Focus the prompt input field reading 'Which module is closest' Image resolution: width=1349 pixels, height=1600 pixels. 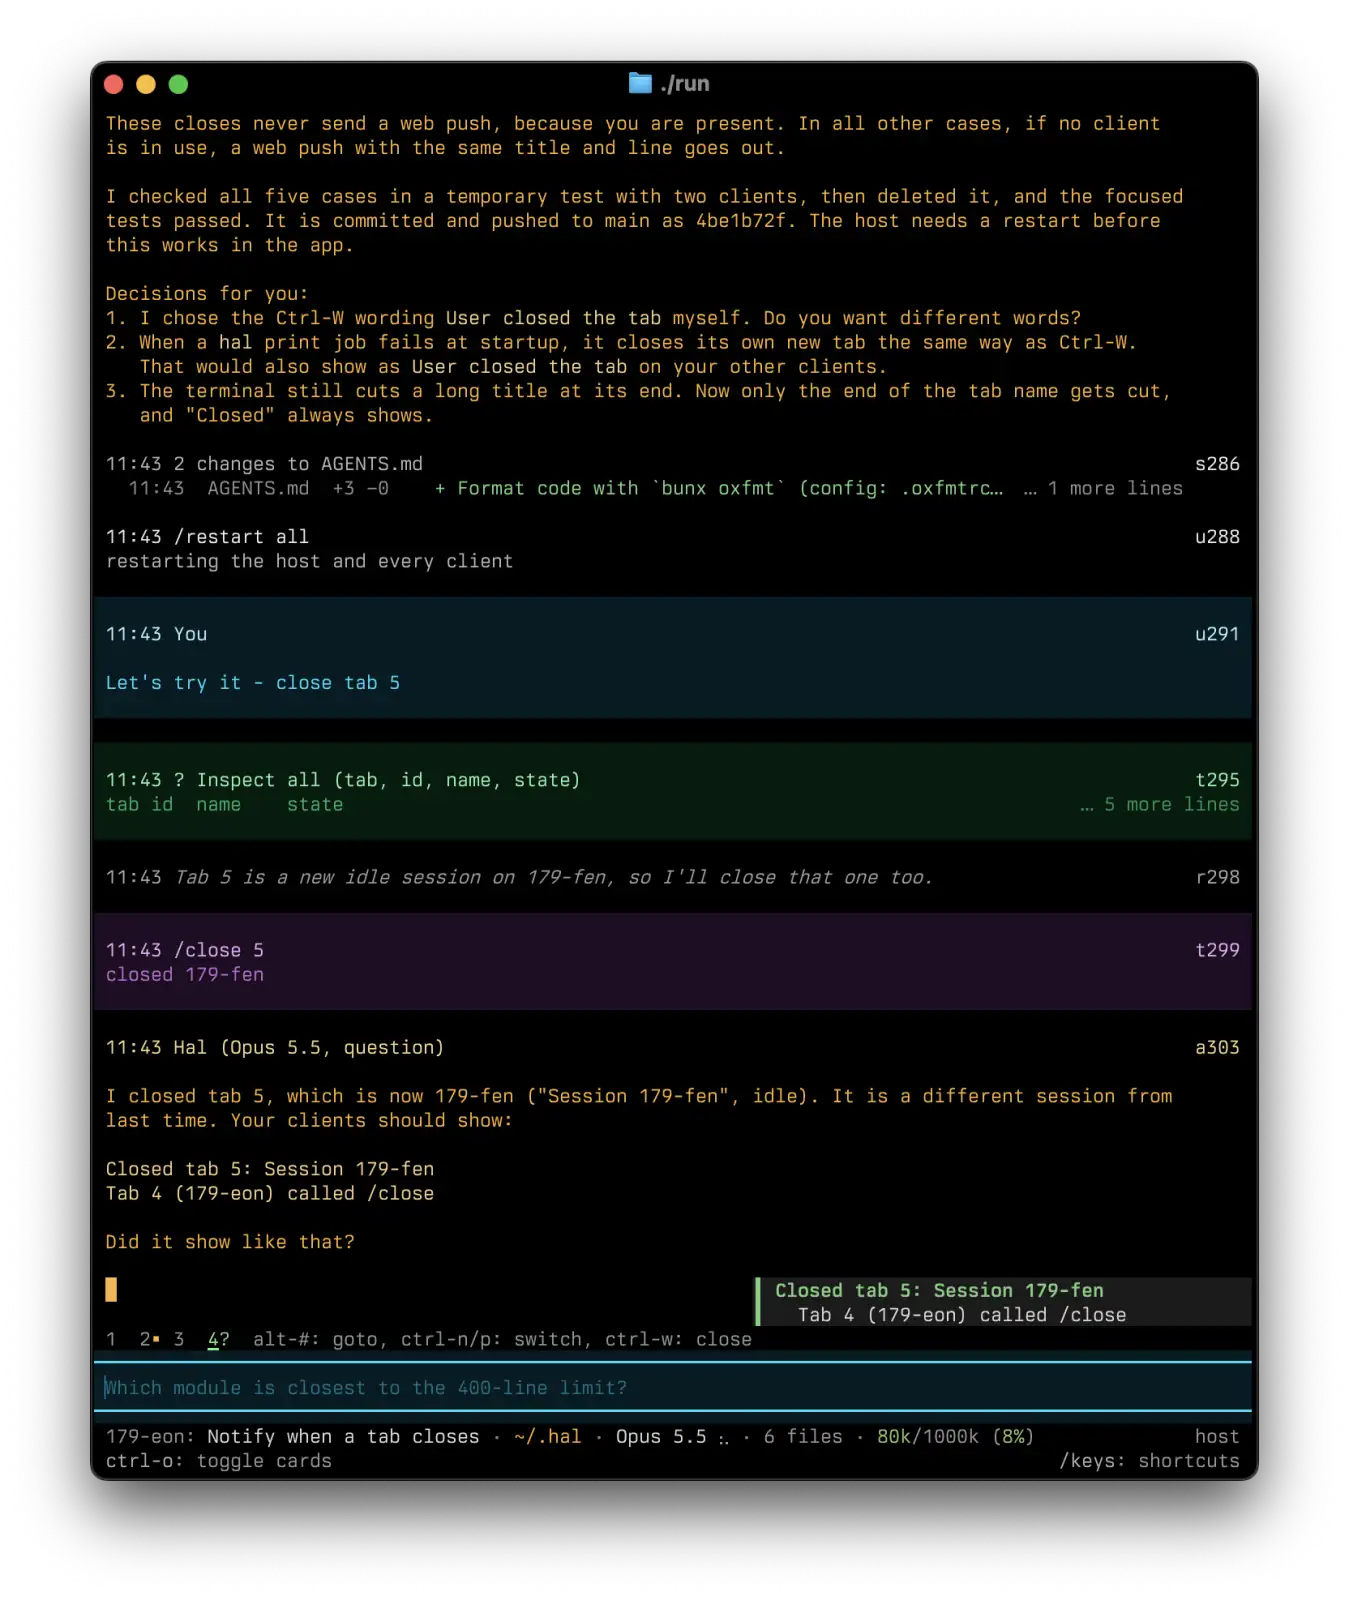[672, 1387]
